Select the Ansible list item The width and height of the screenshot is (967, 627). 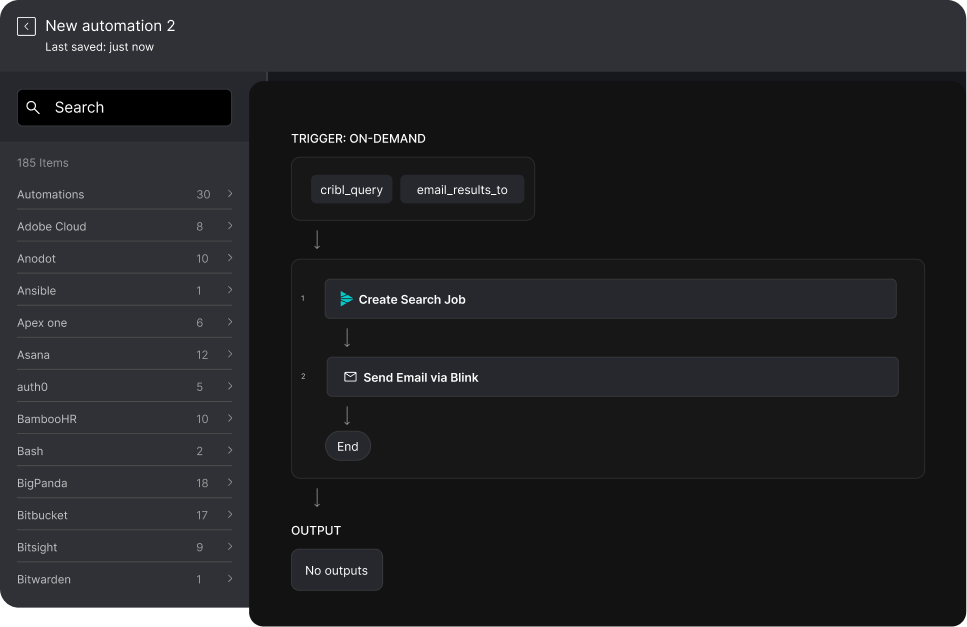click(125, 290)
